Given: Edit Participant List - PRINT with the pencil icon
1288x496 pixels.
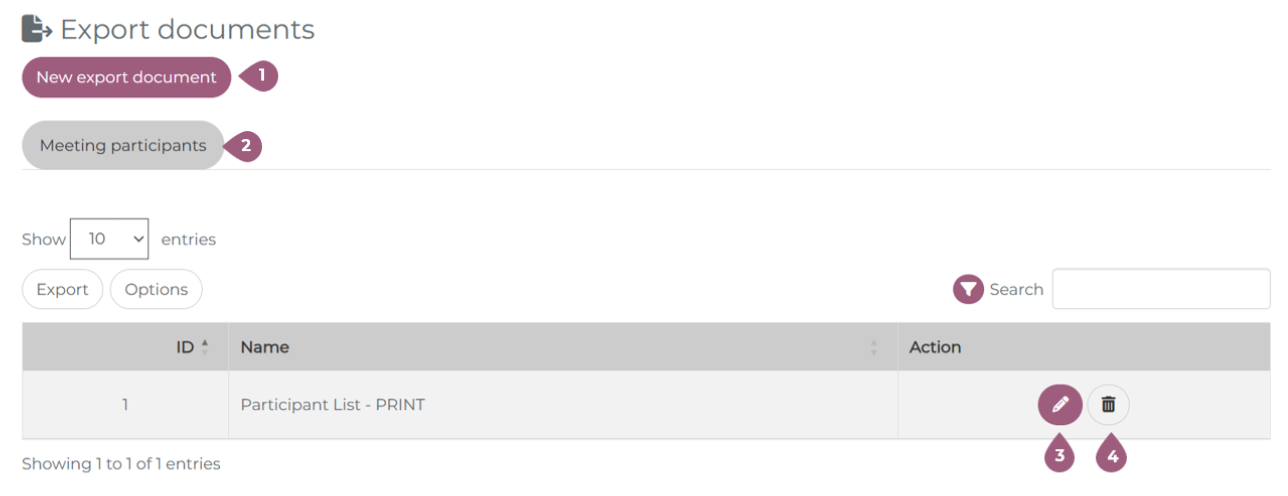Looking at the screenshot, I should (1060, 405).
